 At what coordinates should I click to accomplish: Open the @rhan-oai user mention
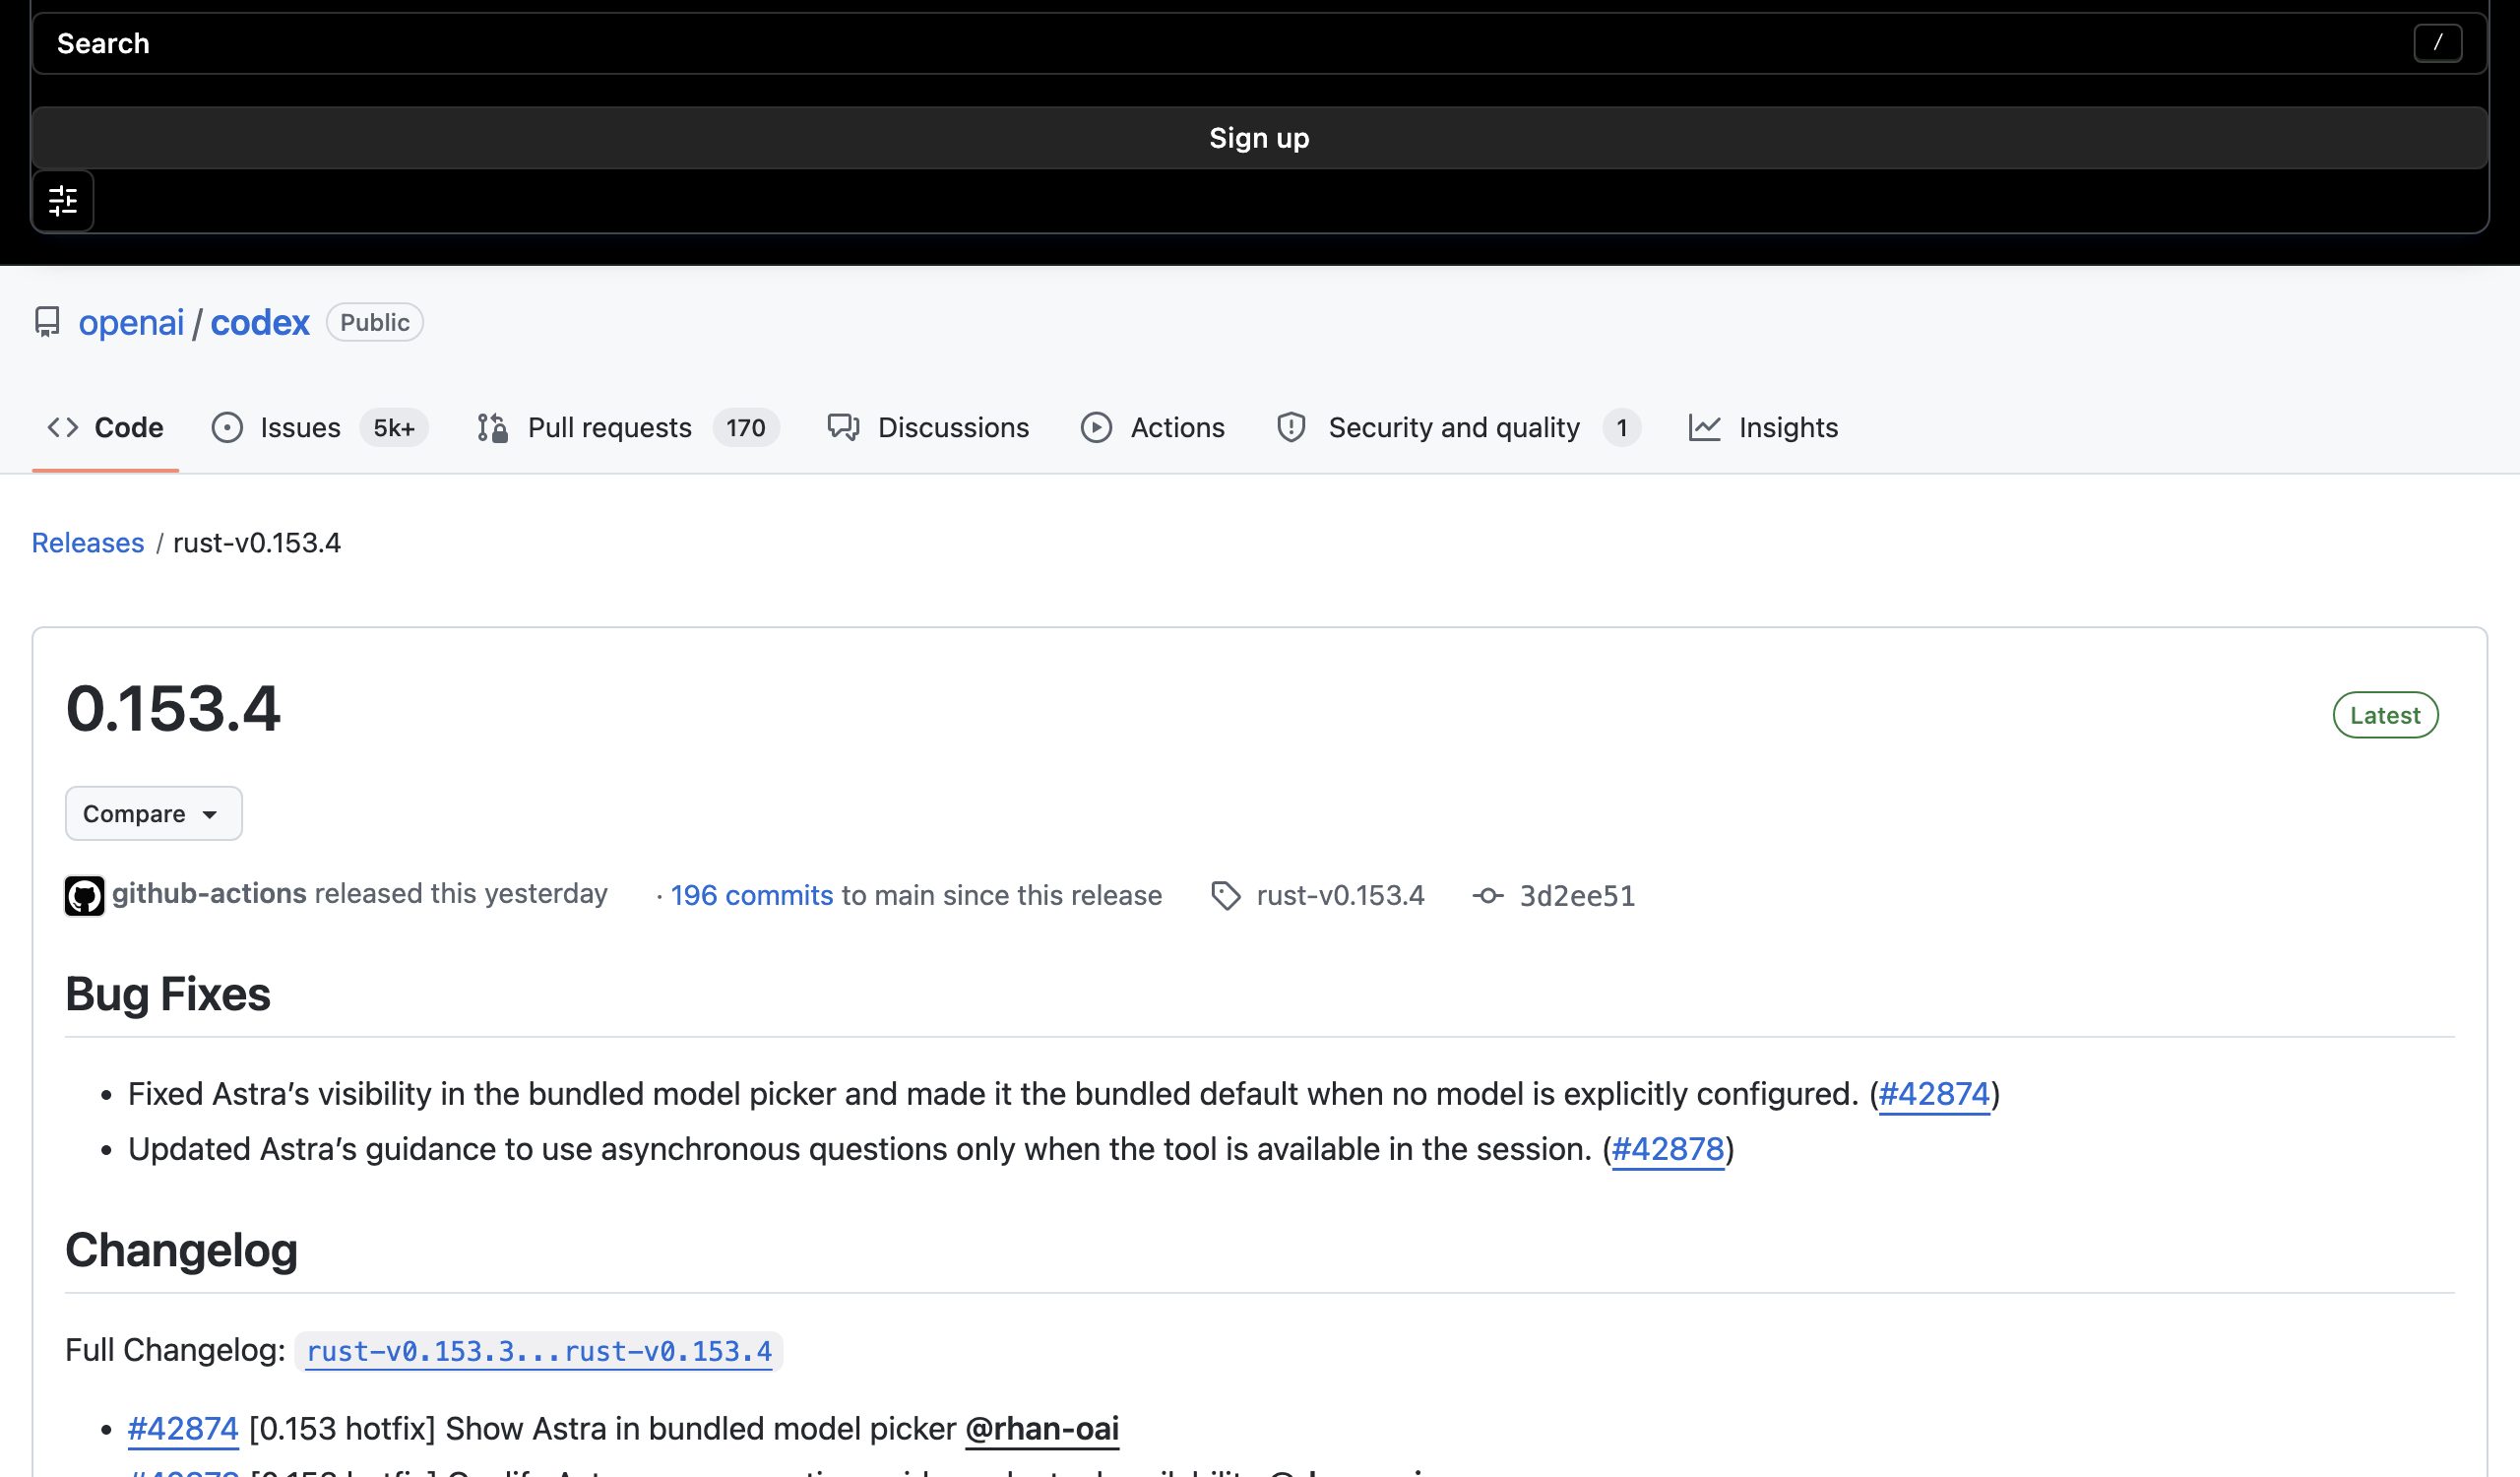[1042, 1429]
